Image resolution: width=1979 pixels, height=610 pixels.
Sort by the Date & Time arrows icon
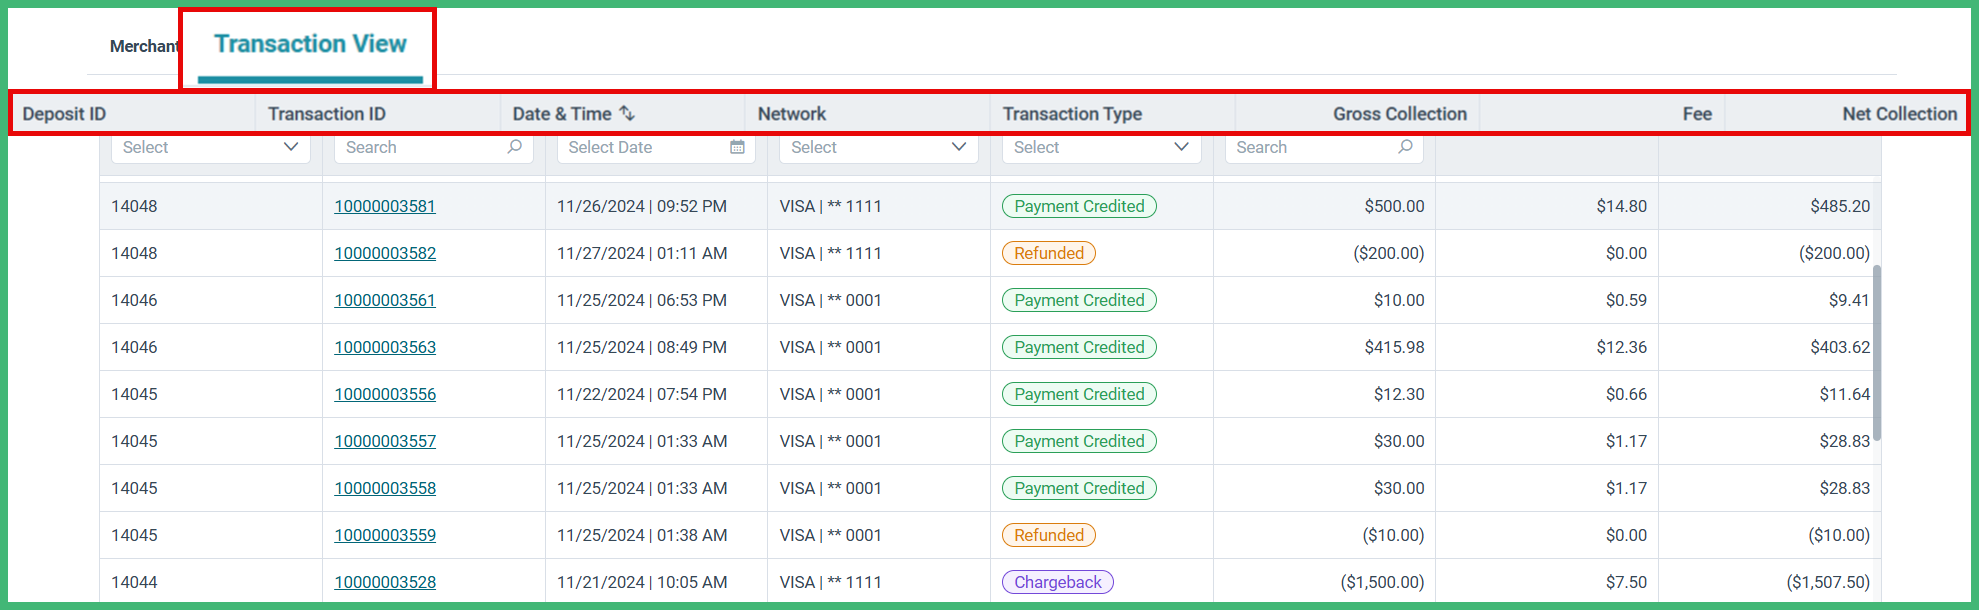(627, 113)
